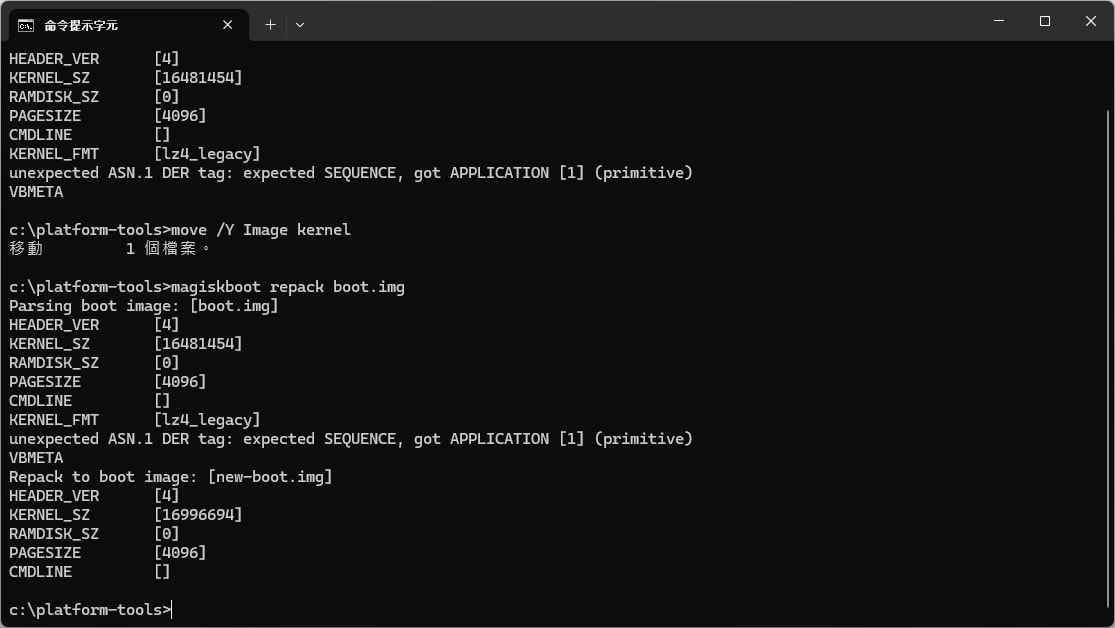This screenshot has width=1115, height=628.
Task: Click the Parsing boot image: [boot.img] line
Action: (x=144, y=306)
